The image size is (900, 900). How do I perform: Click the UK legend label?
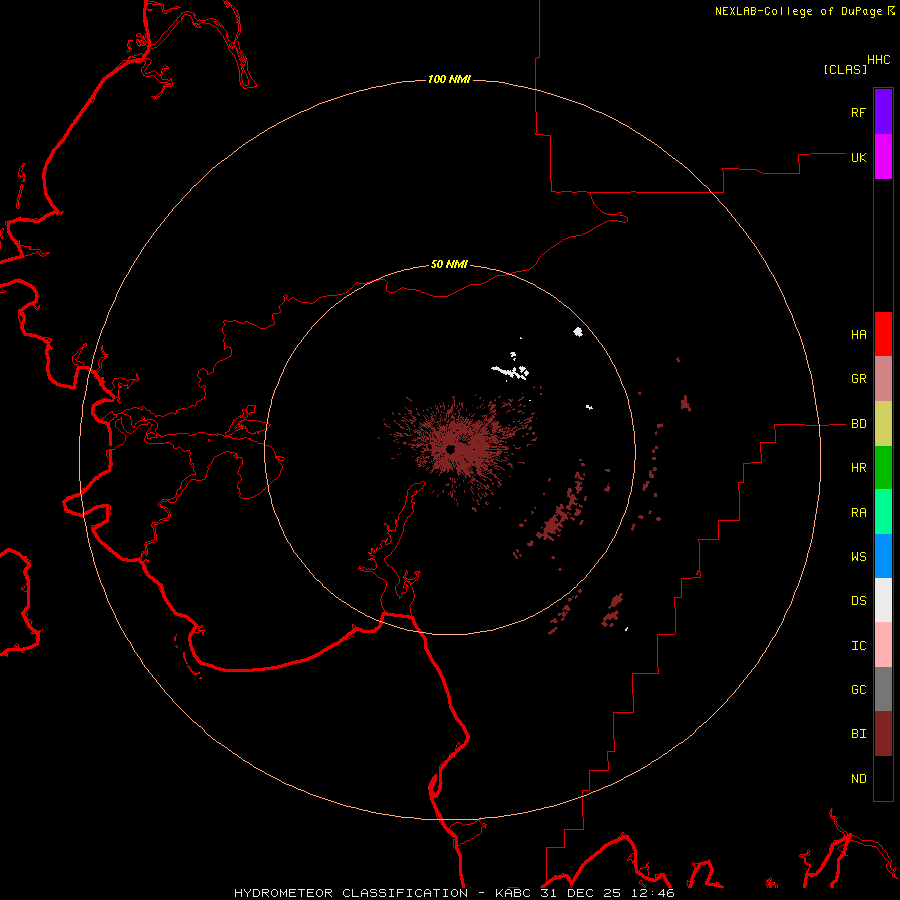(x=858, y=157)
